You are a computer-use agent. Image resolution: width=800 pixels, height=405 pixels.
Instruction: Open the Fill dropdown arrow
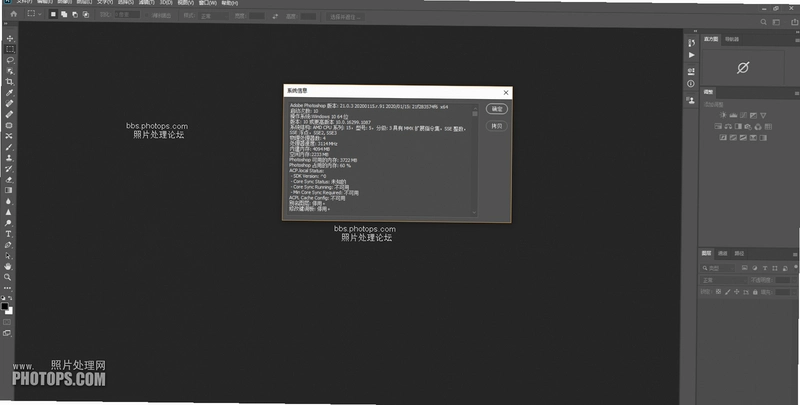tap(792, 292)
